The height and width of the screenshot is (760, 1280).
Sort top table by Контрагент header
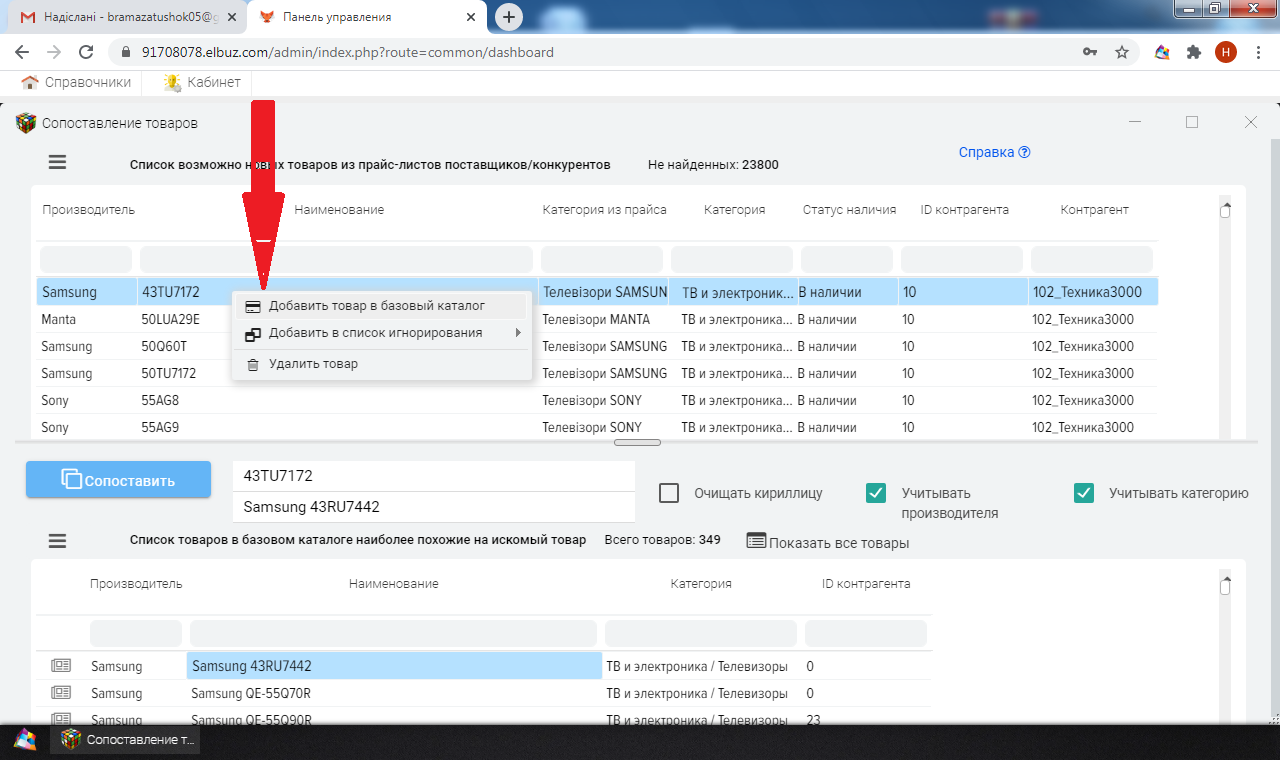point(1094,210)
